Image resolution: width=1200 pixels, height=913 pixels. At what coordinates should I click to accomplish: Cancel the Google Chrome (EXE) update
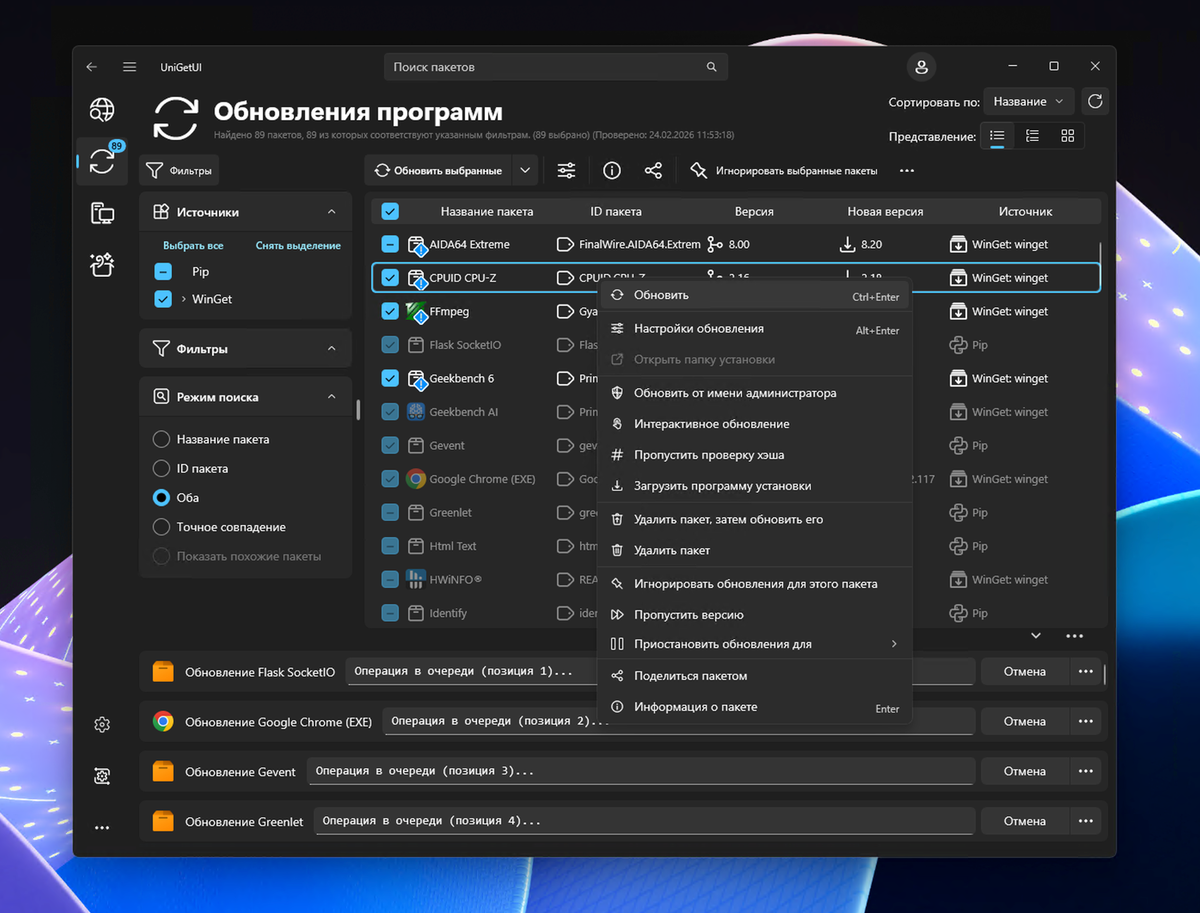click(1024, 722)
